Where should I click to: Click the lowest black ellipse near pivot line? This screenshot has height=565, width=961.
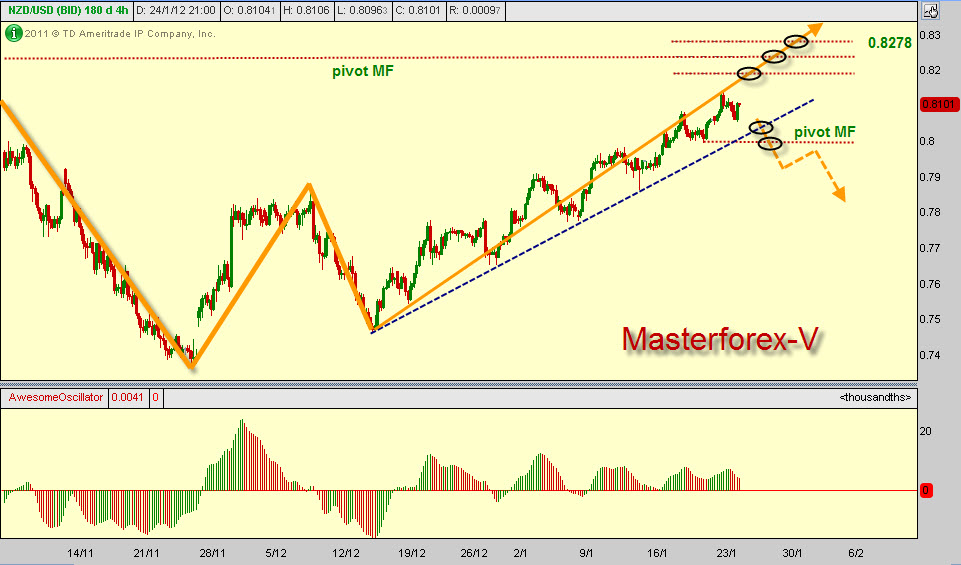click(769, 143)
